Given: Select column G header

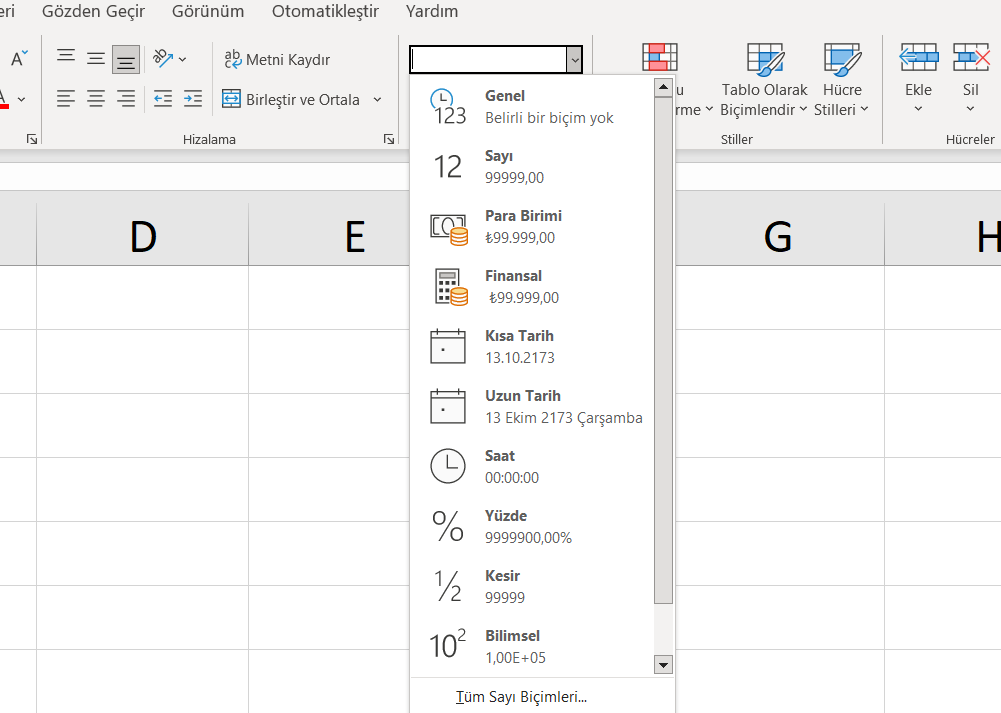Looking at the screenshot, I should [779, 235].
